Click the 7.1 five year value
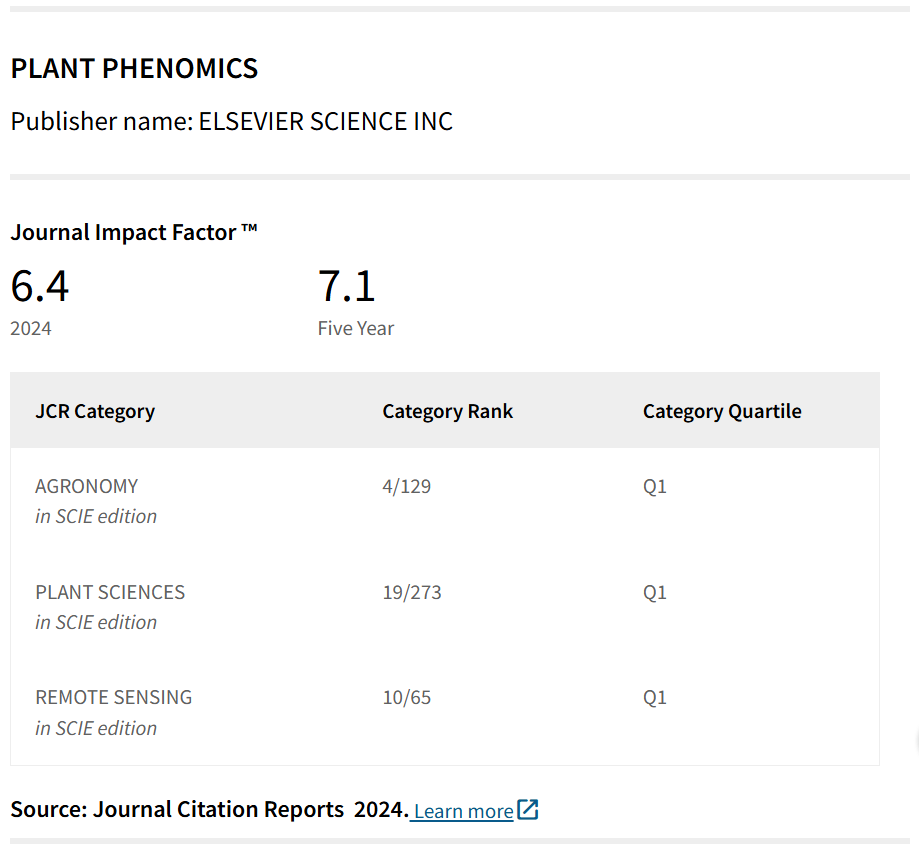 [x=346, y=286]
